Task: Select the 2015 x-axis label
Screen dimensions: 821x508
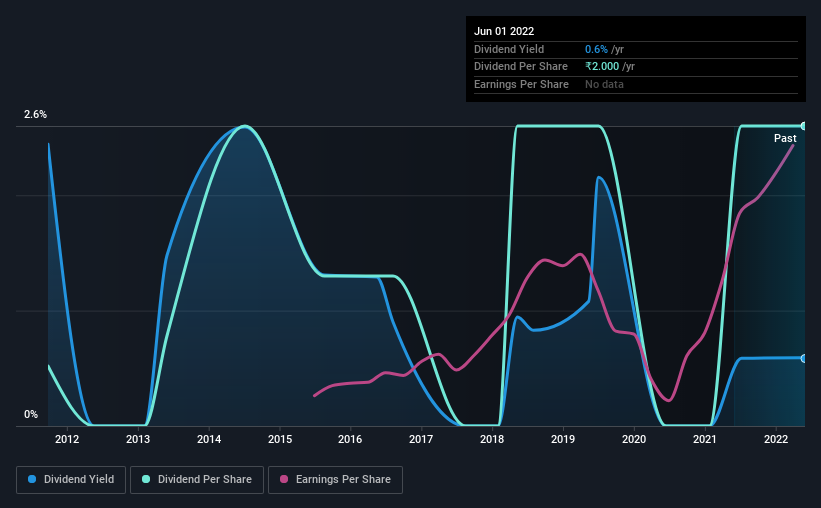Action: point(280,439)
